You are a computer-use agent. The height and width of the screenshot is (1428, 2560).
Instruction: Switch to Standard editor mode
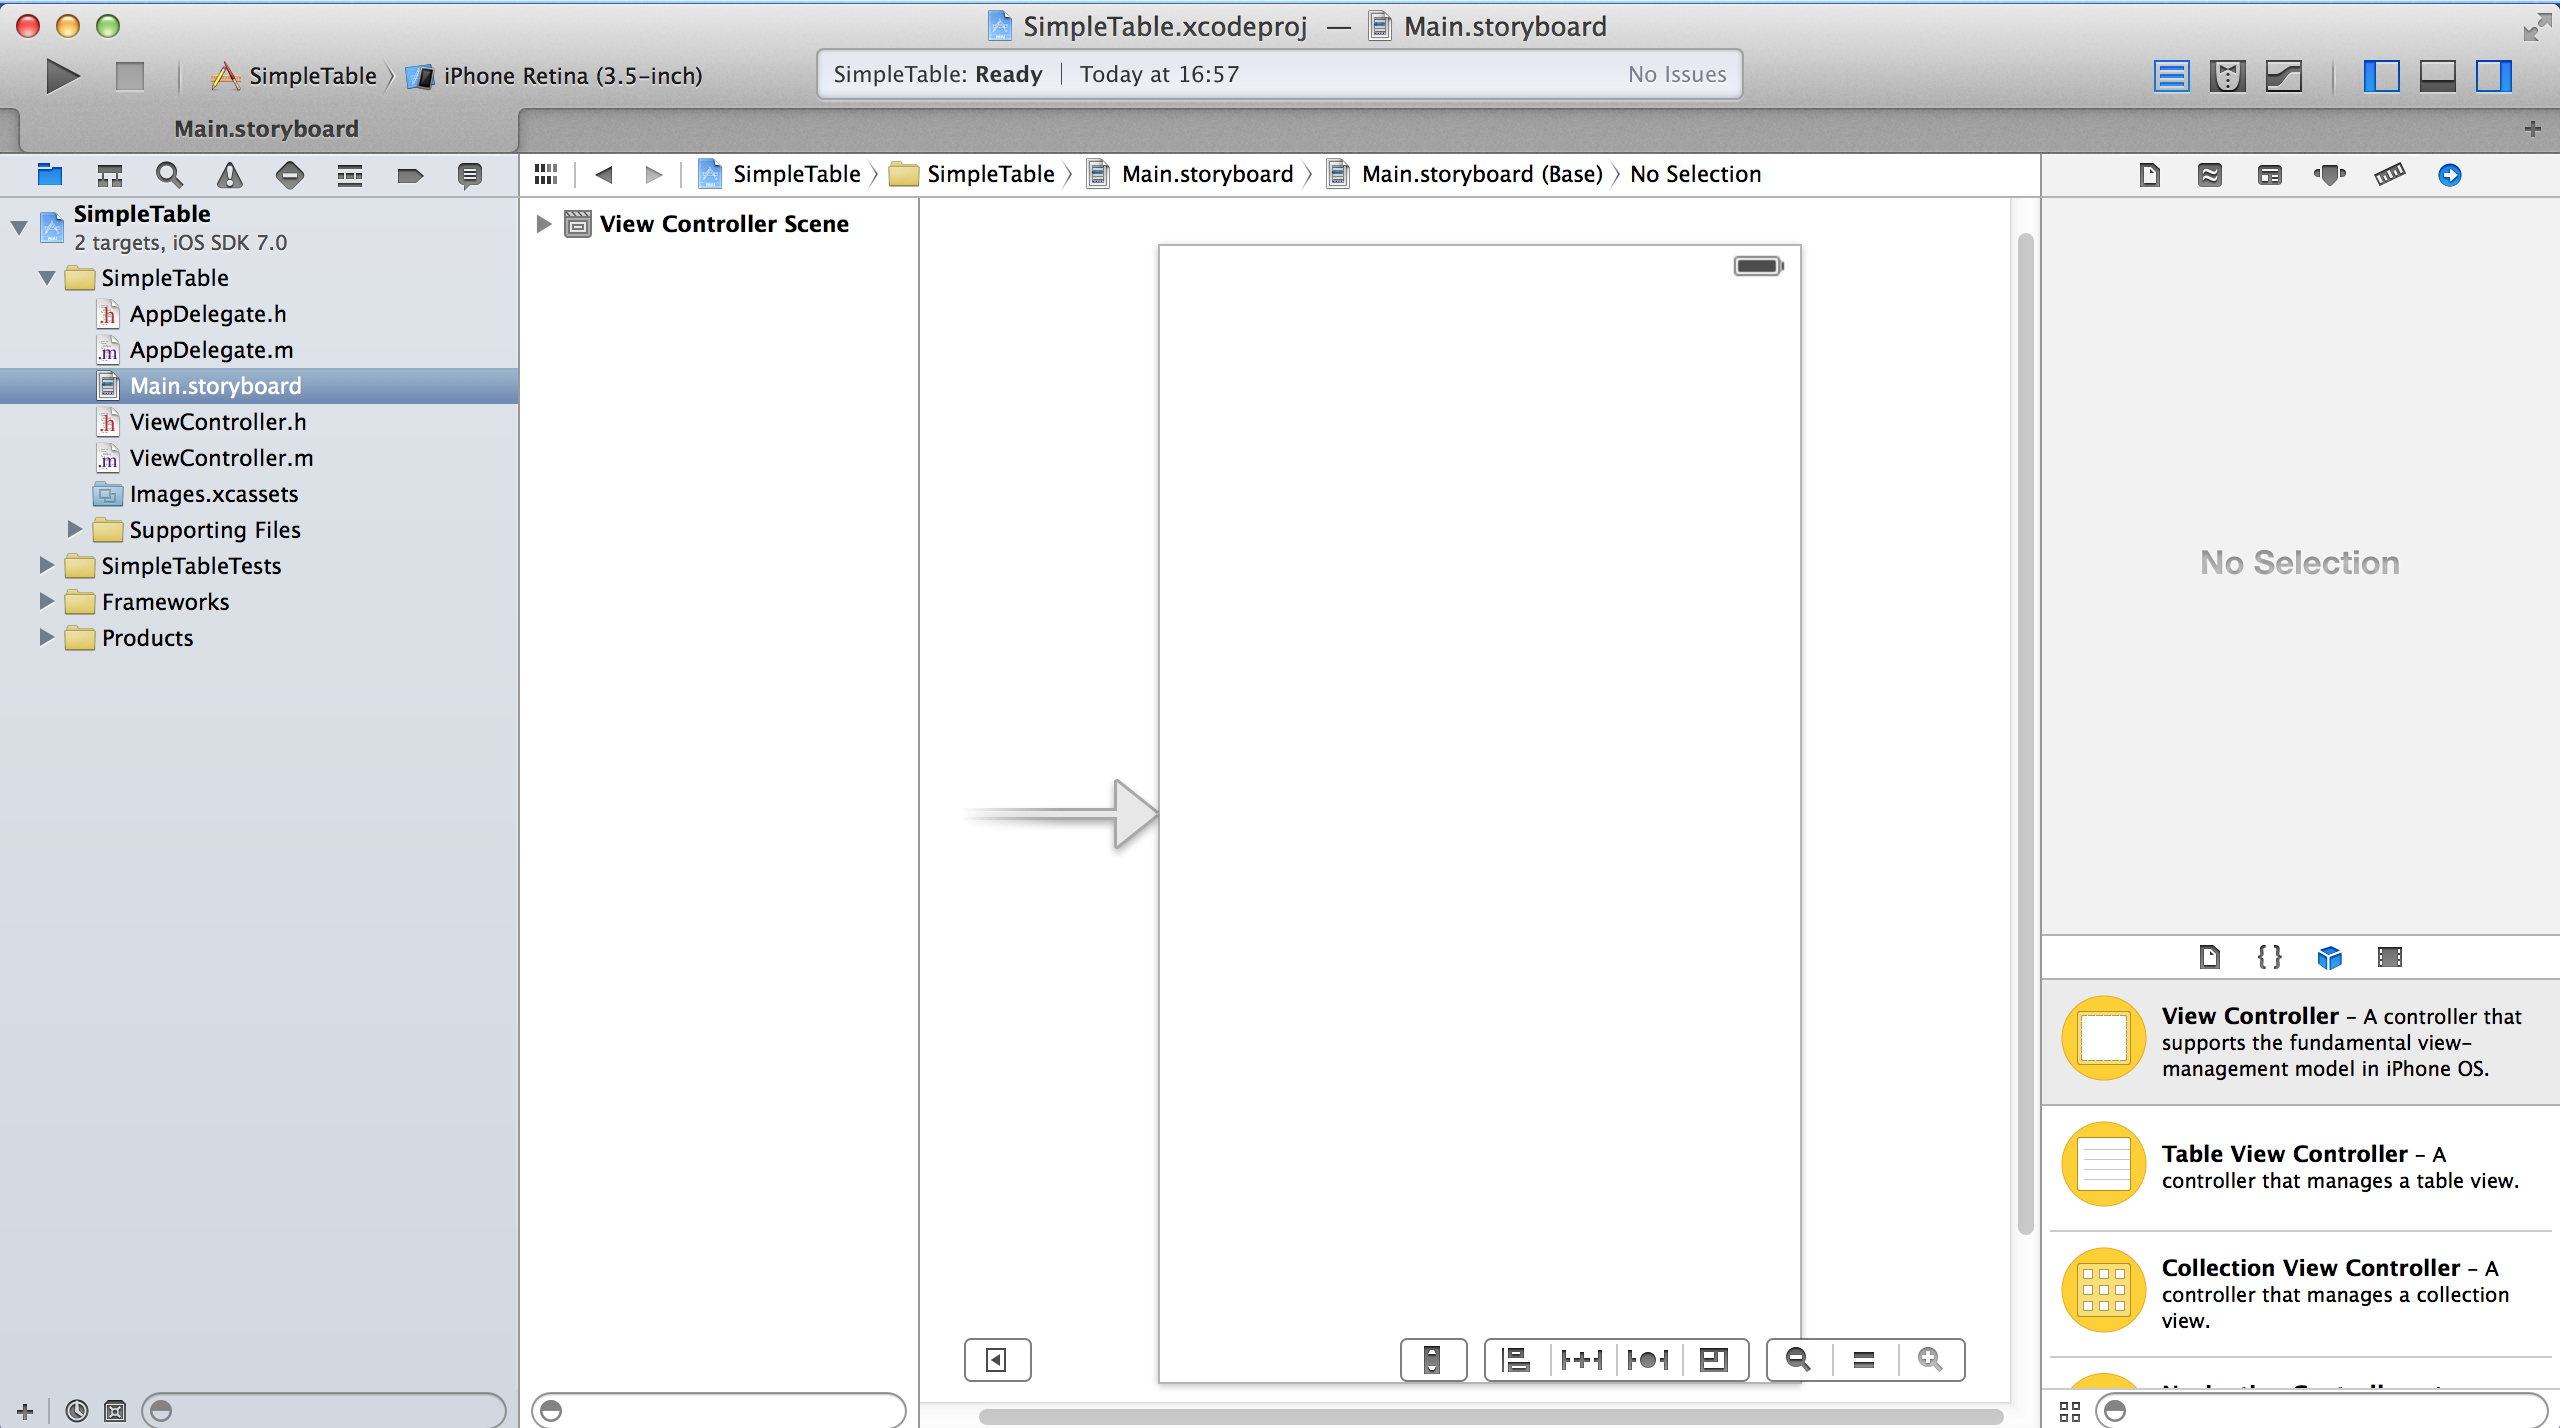(2171, 76)
